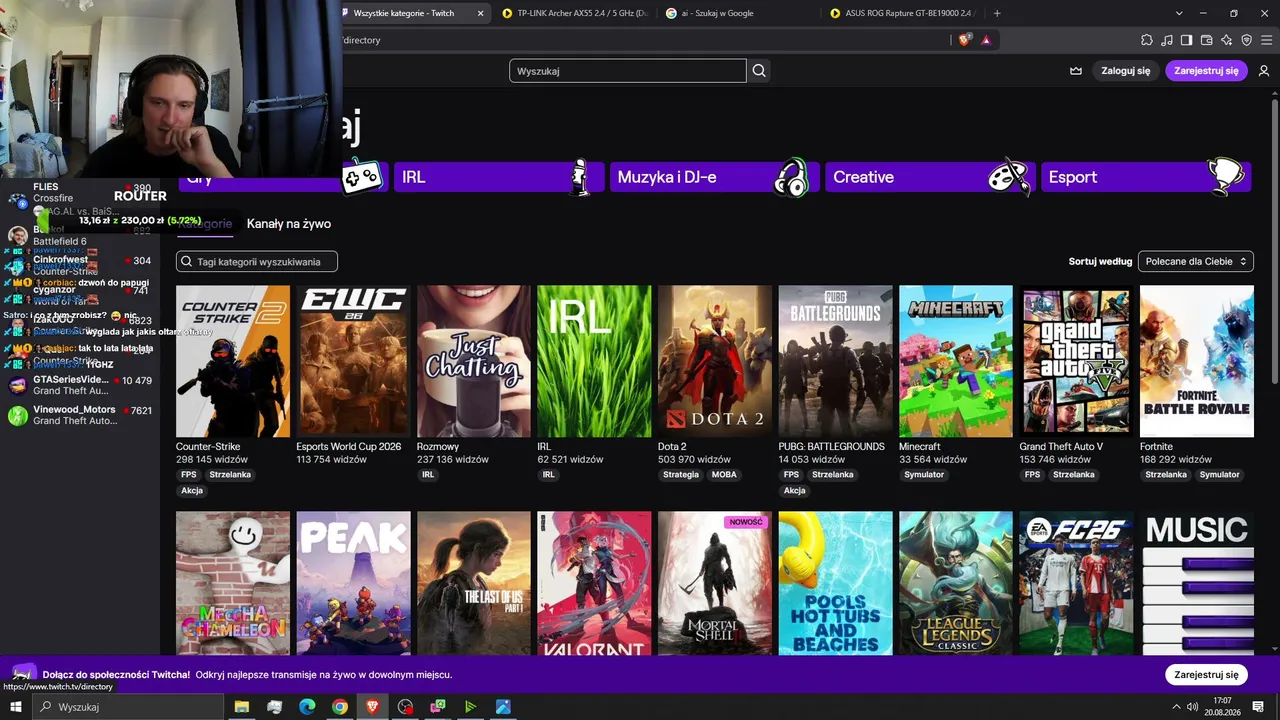1280x720 pixels.
Task: Open Grand Theft Auto V cover
Action: tap(1076, 361)
